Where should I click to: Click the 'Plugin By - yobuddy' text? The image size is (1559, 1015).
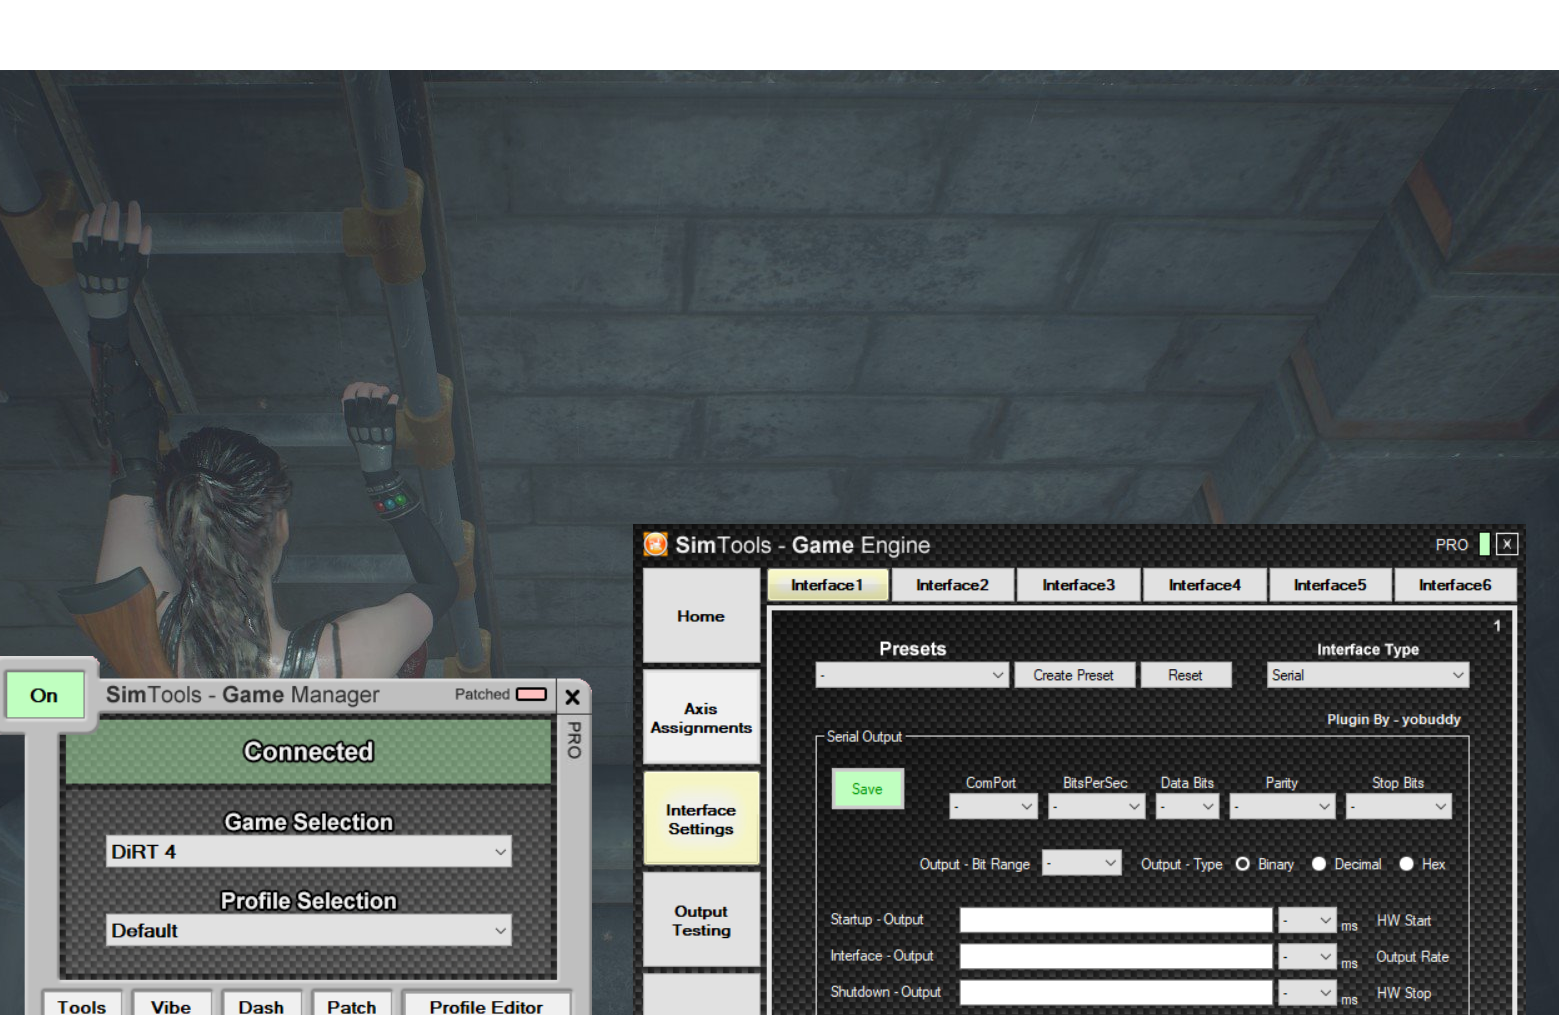(x=1393, y=719)
